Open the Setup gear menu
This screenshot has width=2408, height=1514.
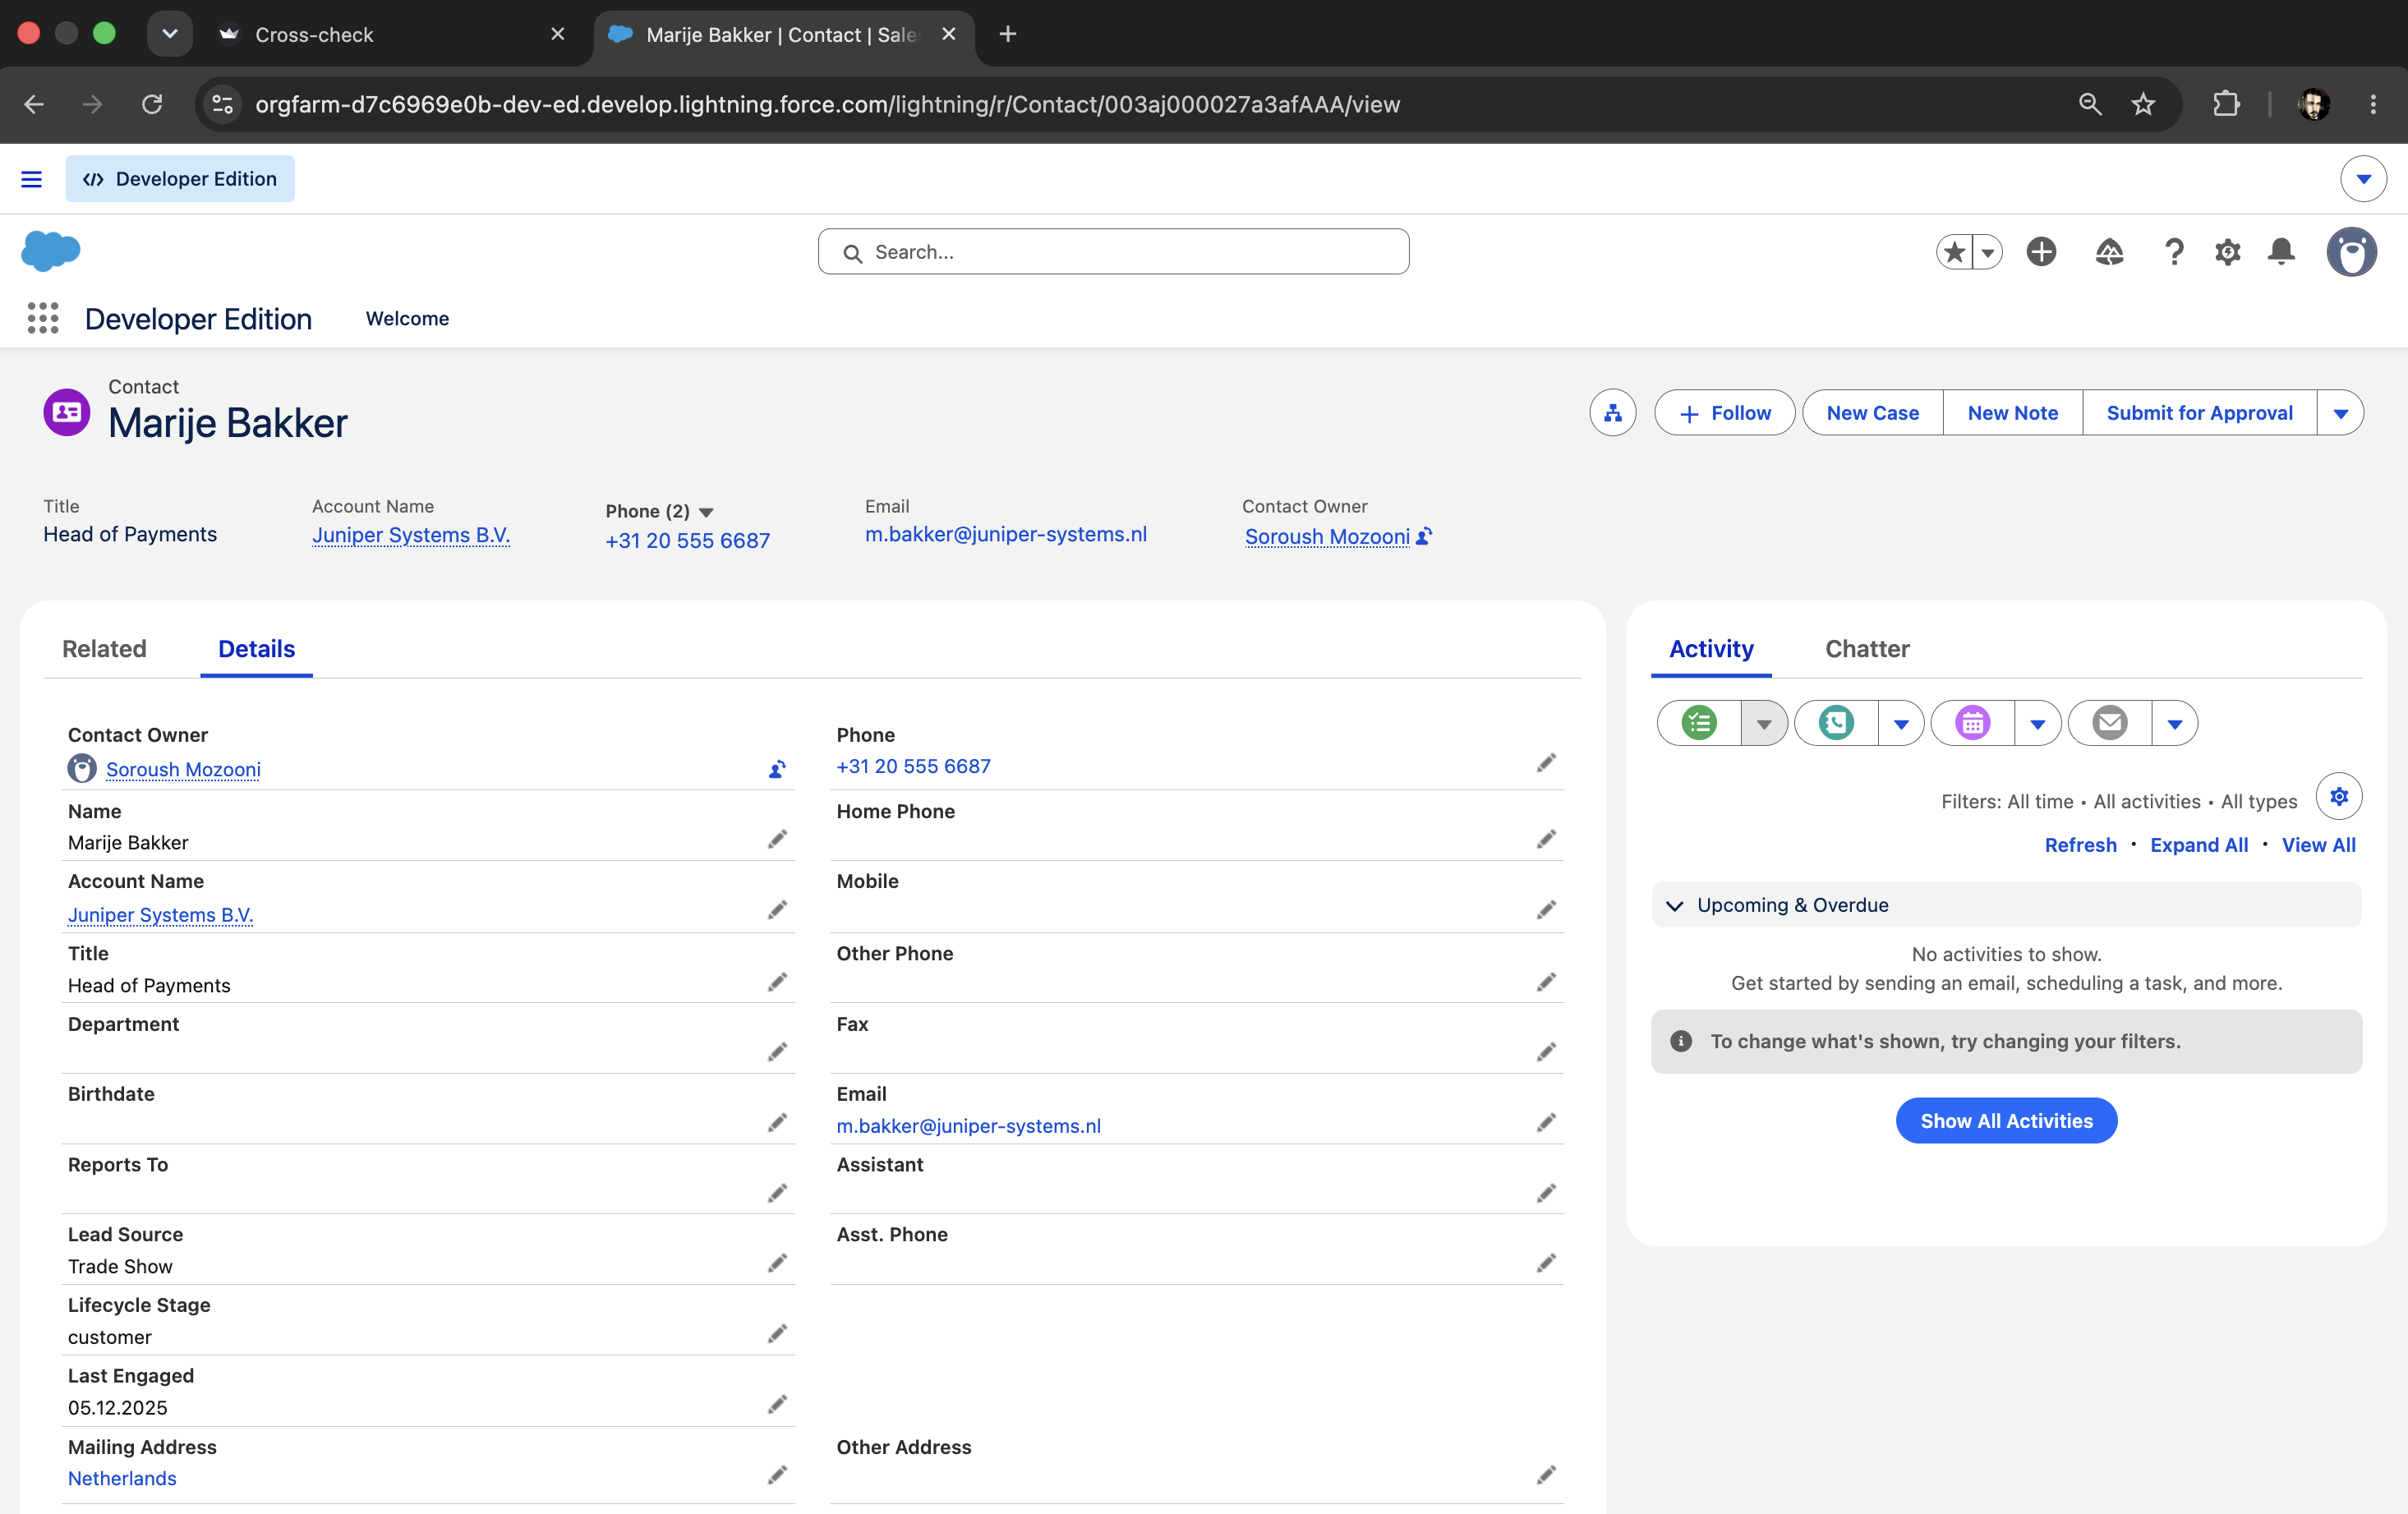pos(2227,252)
